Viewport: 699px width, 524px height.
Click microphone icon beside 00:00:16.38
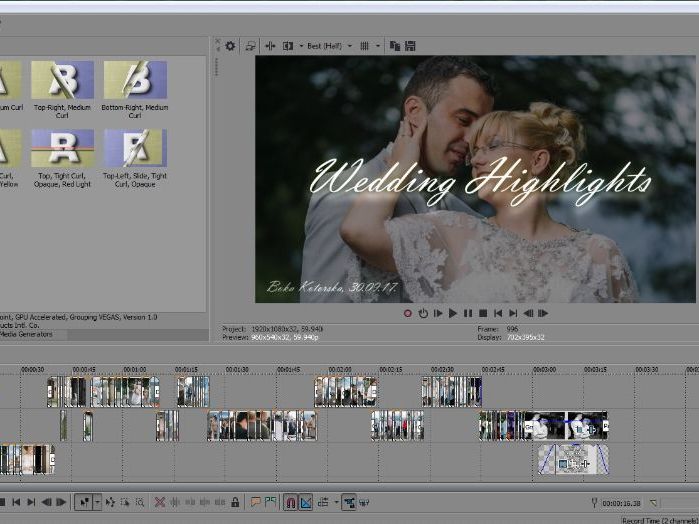pos(594,503)
